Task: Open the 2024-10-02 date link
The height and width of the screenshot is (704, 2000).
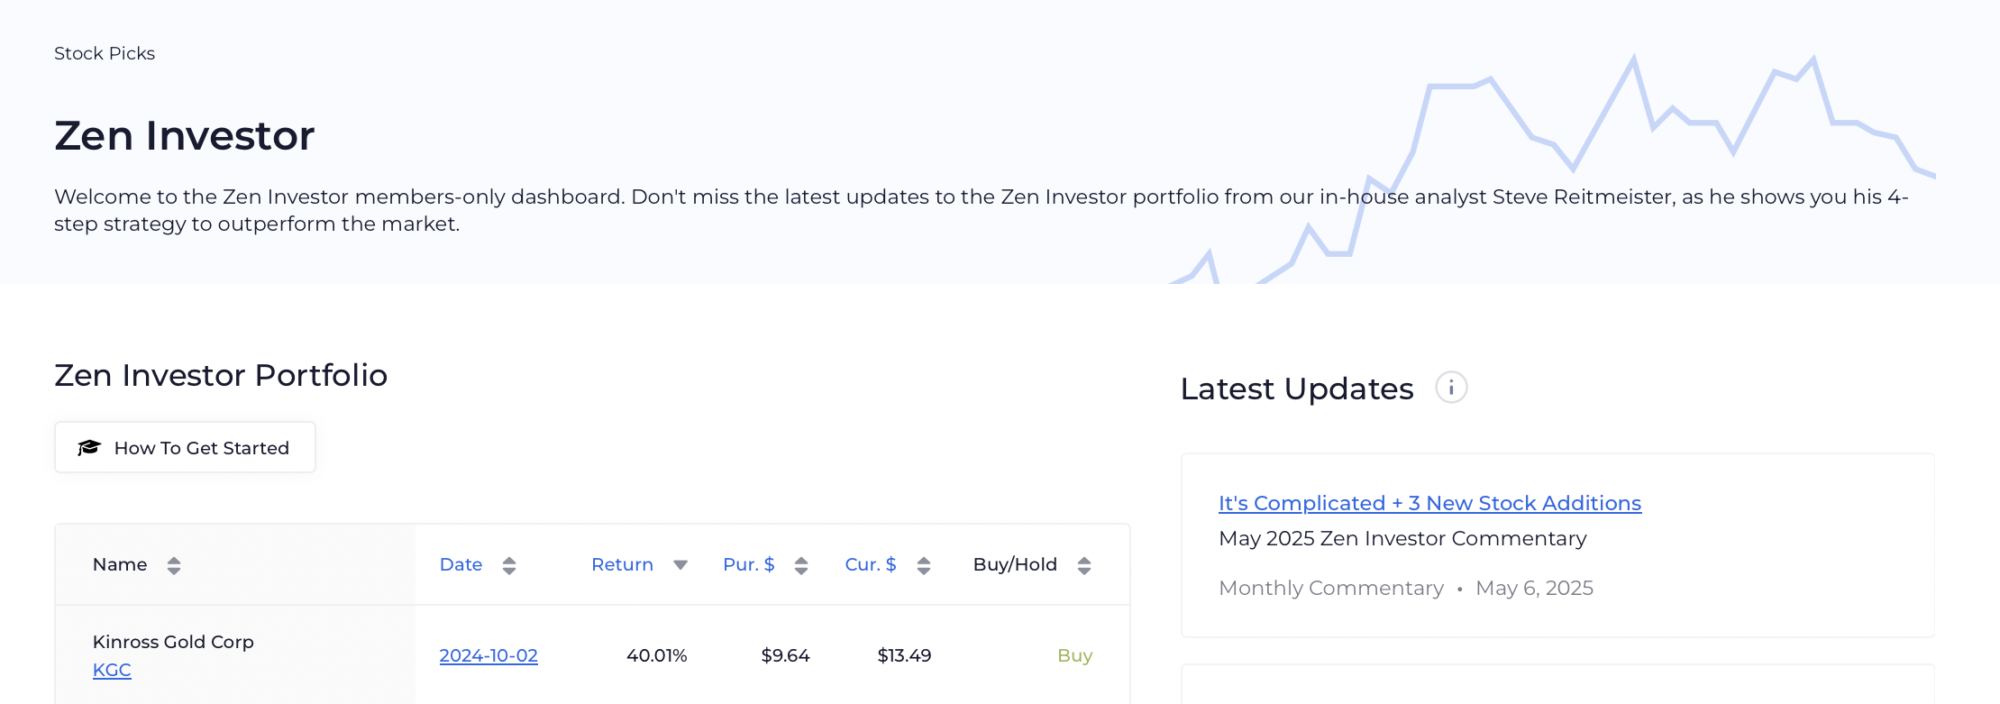Action: tap(488, 656)
